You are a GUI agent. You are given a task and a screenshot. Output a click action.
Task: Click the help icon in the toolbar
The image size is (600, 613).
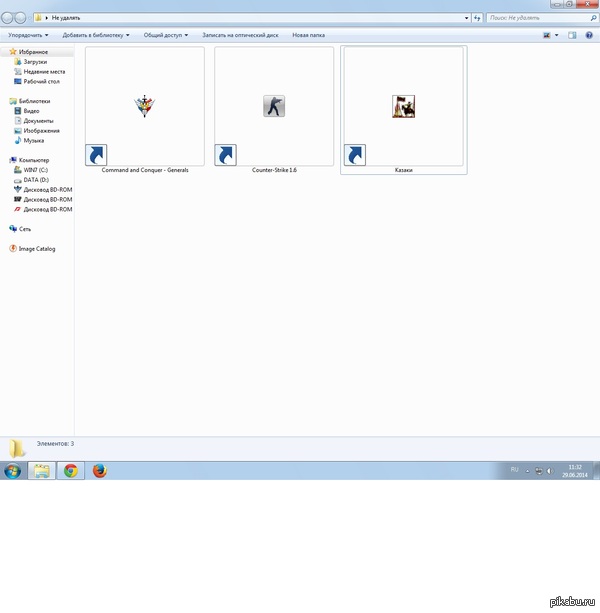[589, 35]
